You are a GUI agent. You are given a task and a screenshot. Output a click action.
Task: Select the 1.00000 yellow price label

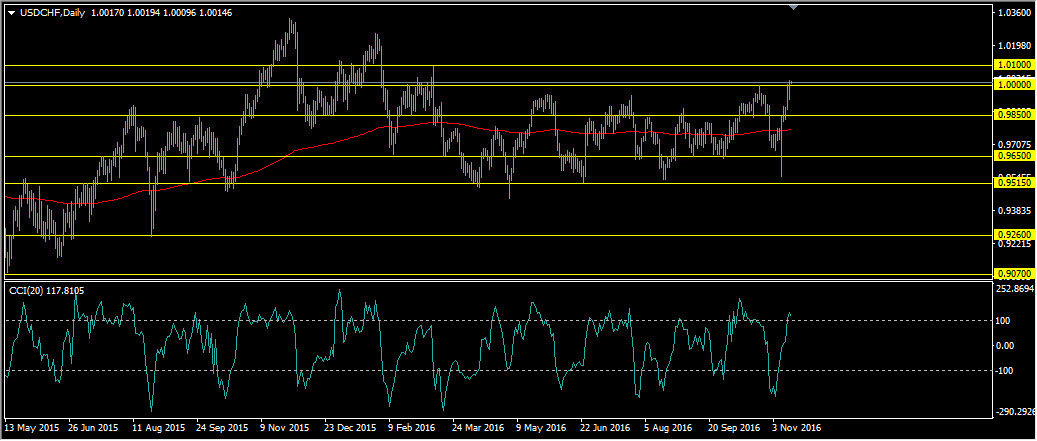click(1013, 85)
